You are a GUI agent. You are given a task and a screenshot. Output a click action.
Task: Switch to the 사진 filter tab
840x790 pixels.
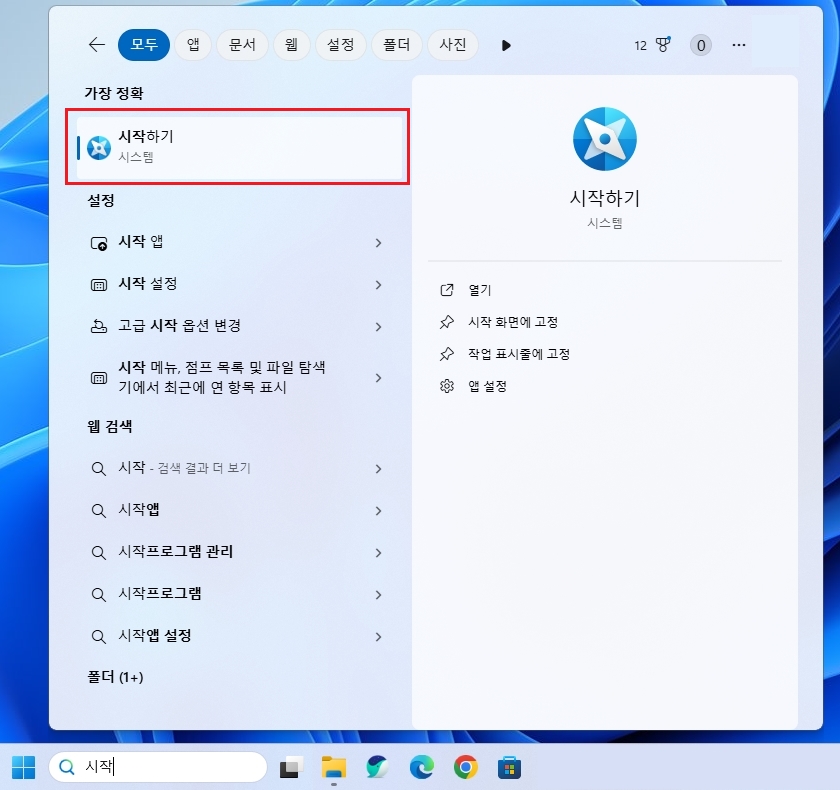click(453, 45)
